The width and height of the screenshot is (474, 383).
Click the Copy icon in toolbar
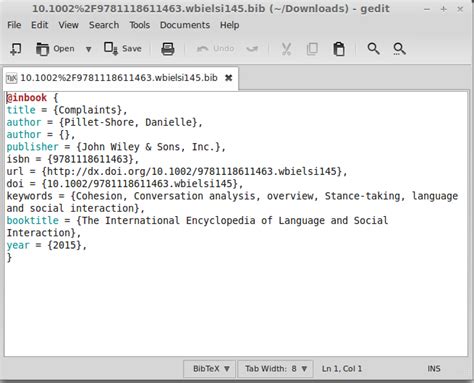312,49
